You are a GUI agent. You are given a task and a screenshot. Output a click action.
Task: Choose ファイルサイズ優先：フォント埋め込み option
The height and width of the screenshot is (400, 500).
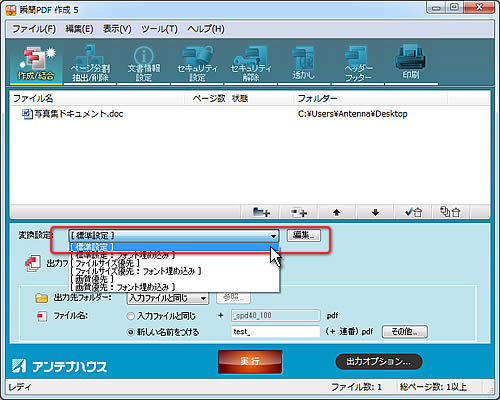tap(174, 271)
